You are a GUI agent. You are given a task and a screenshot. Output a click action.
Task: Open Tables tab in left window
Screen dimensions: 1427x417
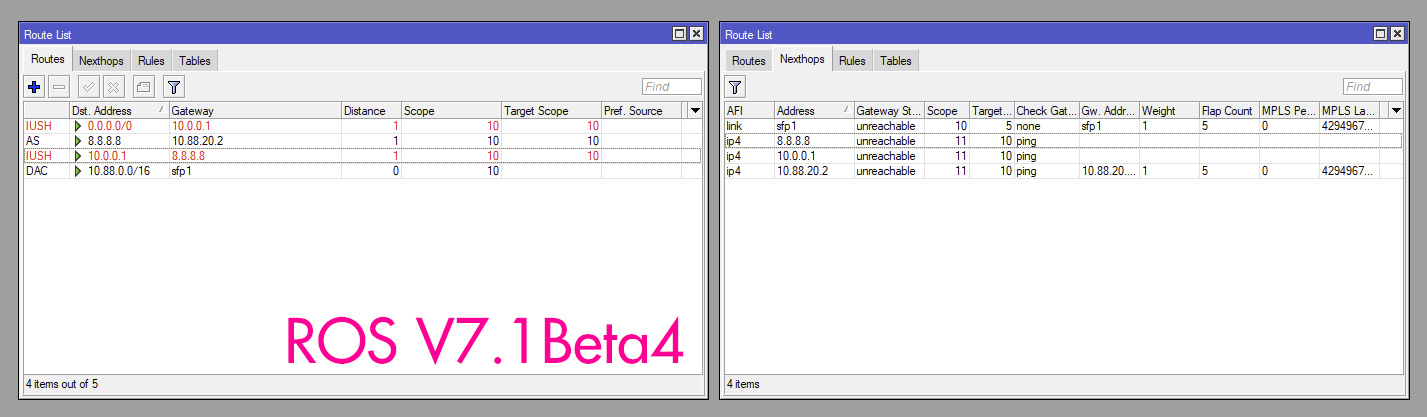(195, 61)
